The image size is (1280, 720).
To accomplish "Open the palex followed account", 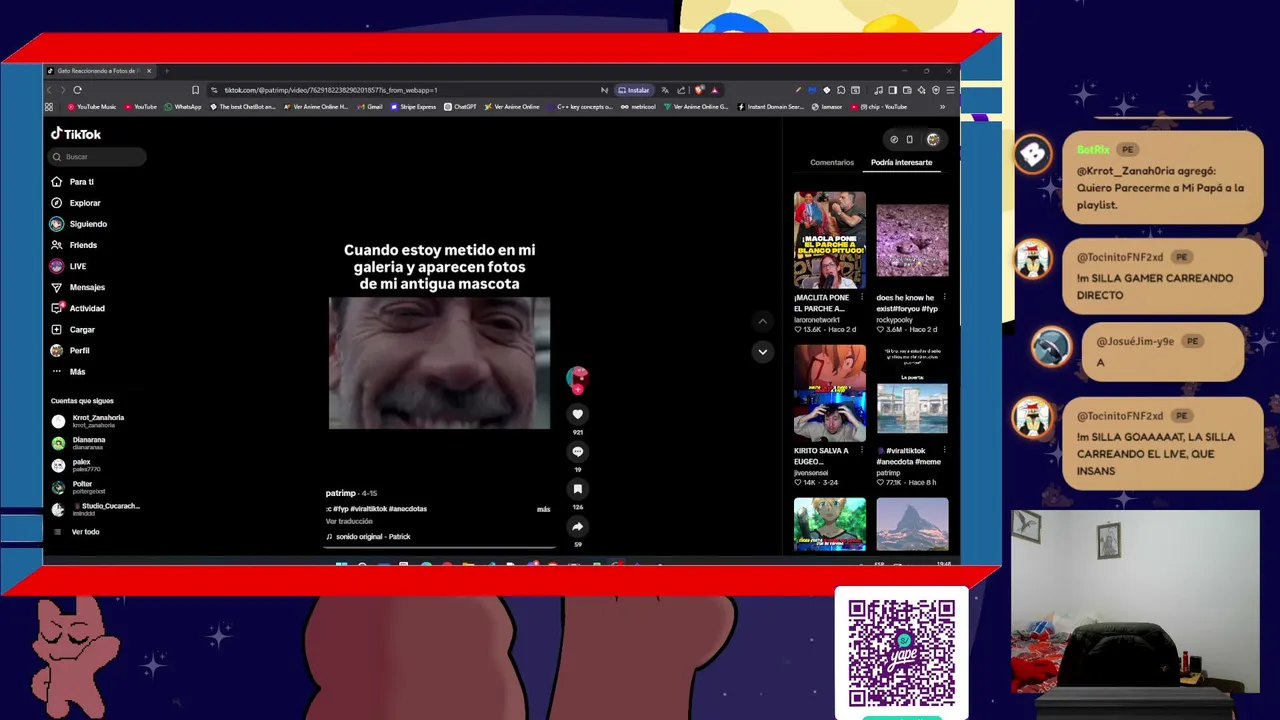I will 76,465.
